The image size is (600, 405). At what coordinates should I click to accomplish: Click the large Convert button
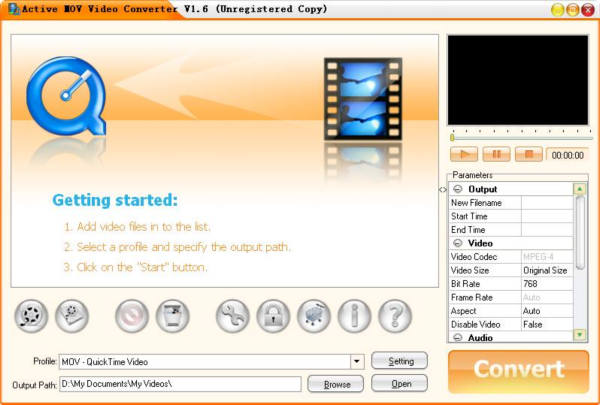pyautogui.click(x=518, y=370)
